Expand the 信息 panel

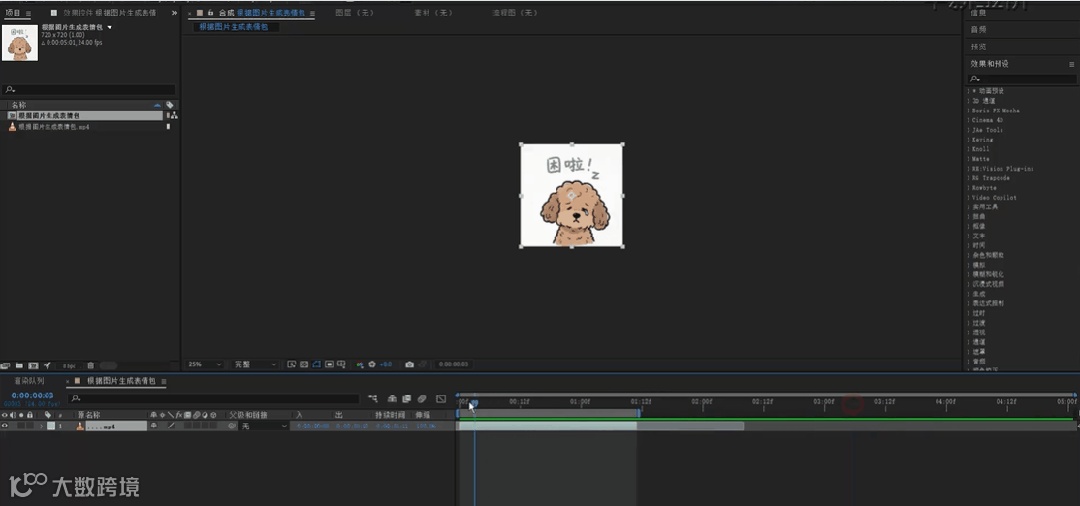(x=978, y=13)
